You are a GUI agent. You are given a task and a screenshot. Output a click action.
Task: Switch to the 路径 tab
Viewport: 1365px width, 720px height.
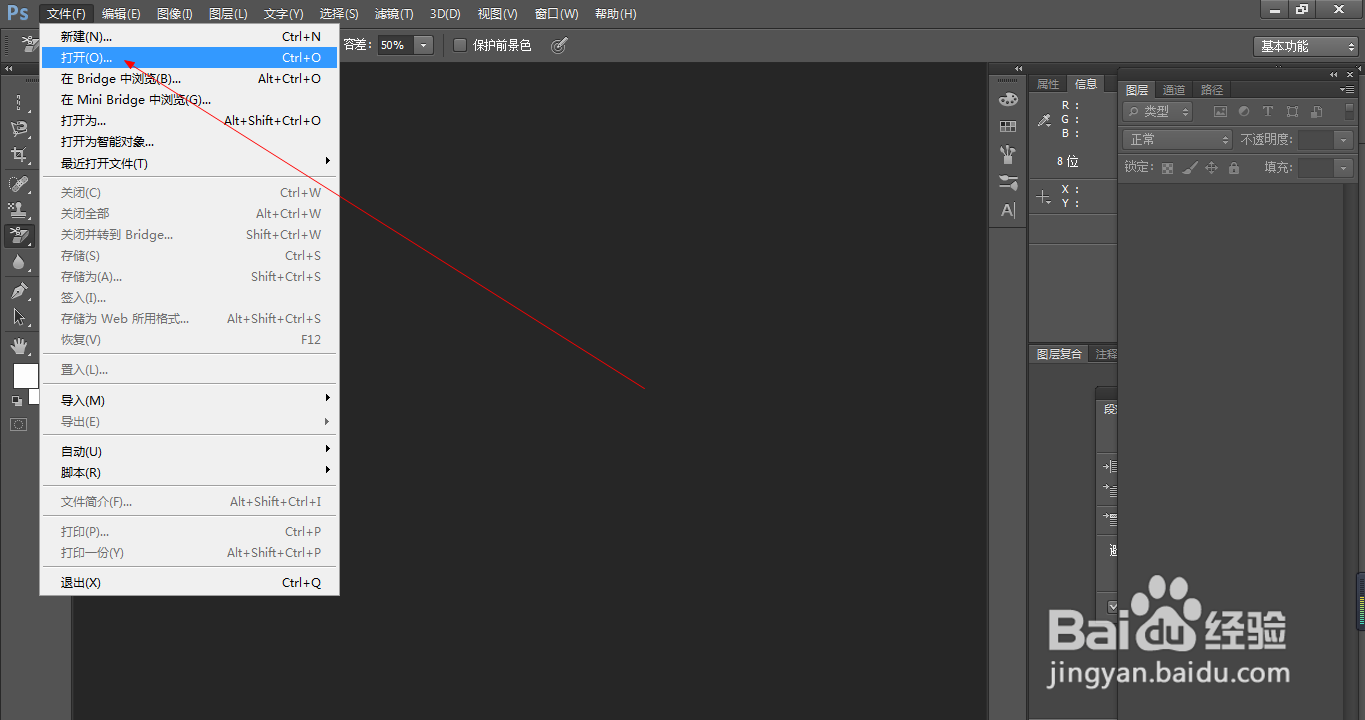tap(1212, 90)
